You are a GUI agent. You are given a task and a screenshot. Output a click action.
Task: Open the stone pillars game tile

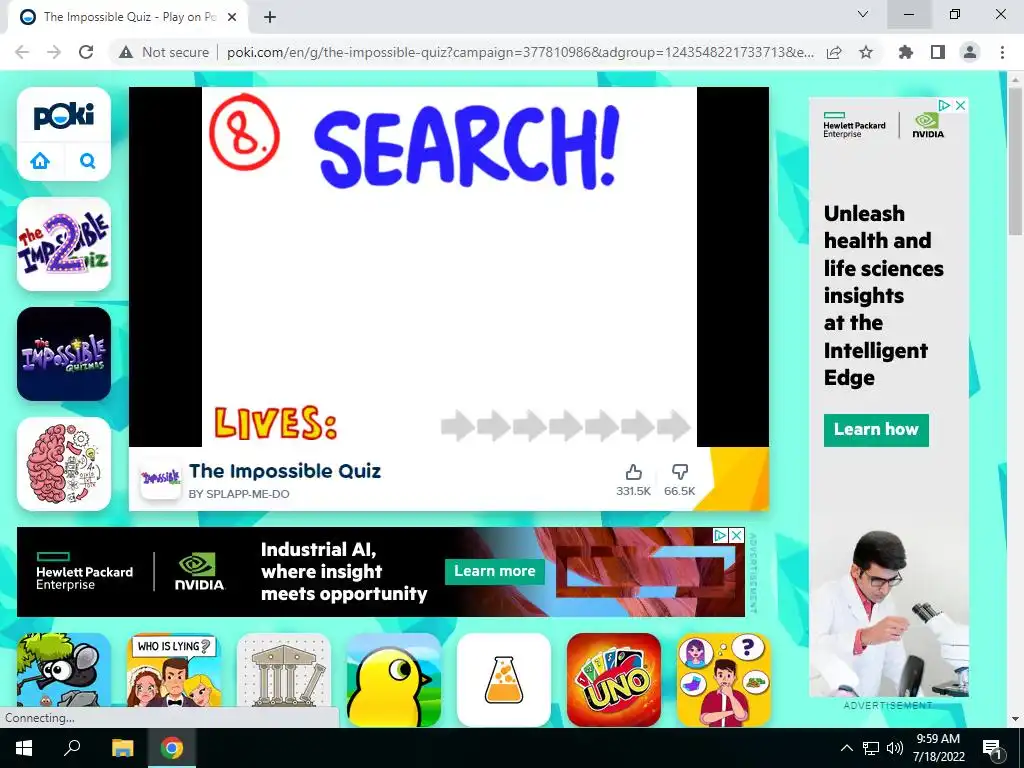(x=284, y=679)
